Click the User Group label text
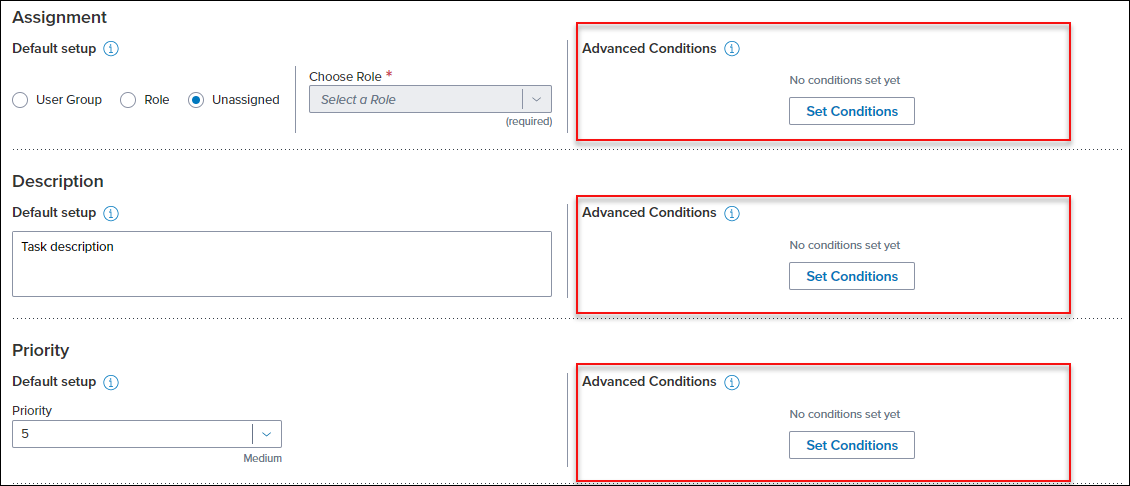1130x486 pixels. pos(69,100)
